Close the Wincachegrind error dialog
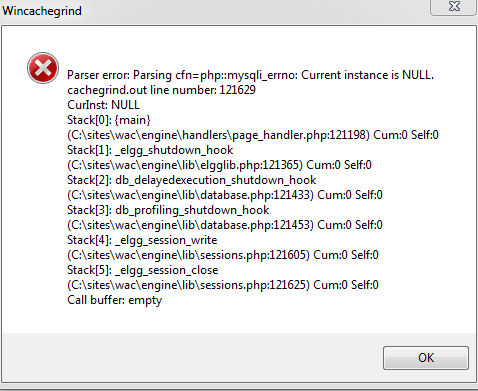 click(x=454, y=7)
